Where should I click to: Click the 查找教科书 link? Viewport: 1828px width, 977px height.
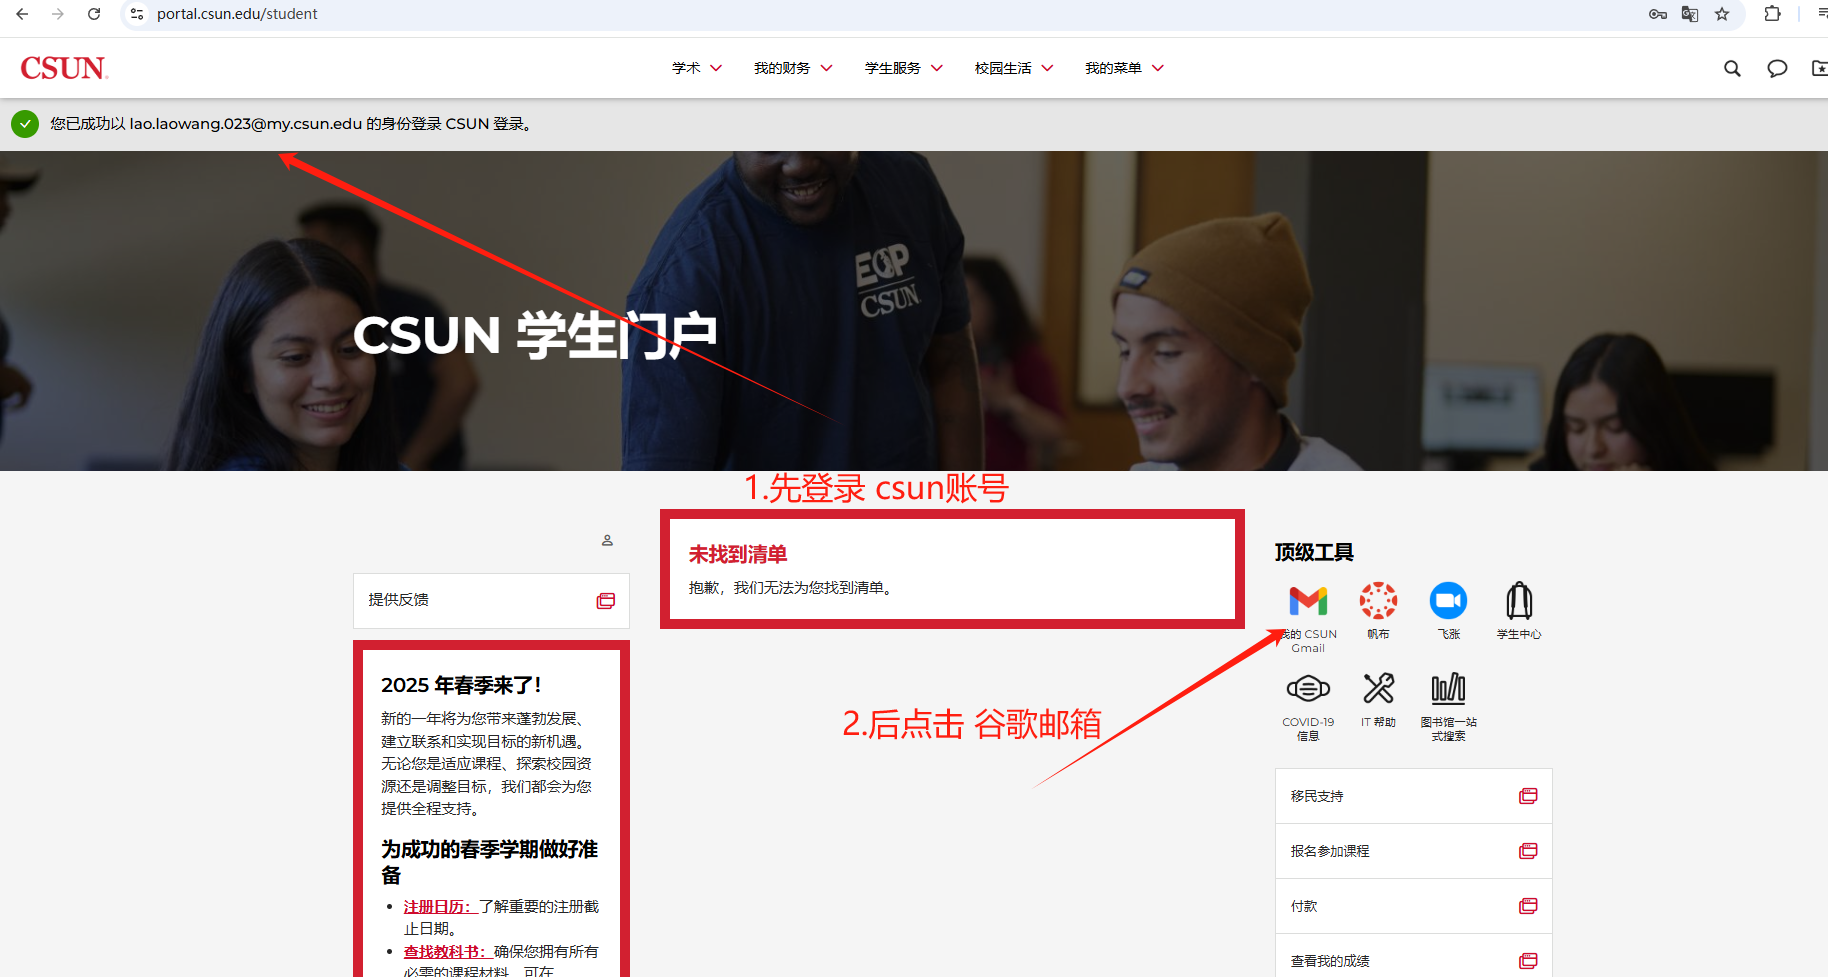(445, 952)
